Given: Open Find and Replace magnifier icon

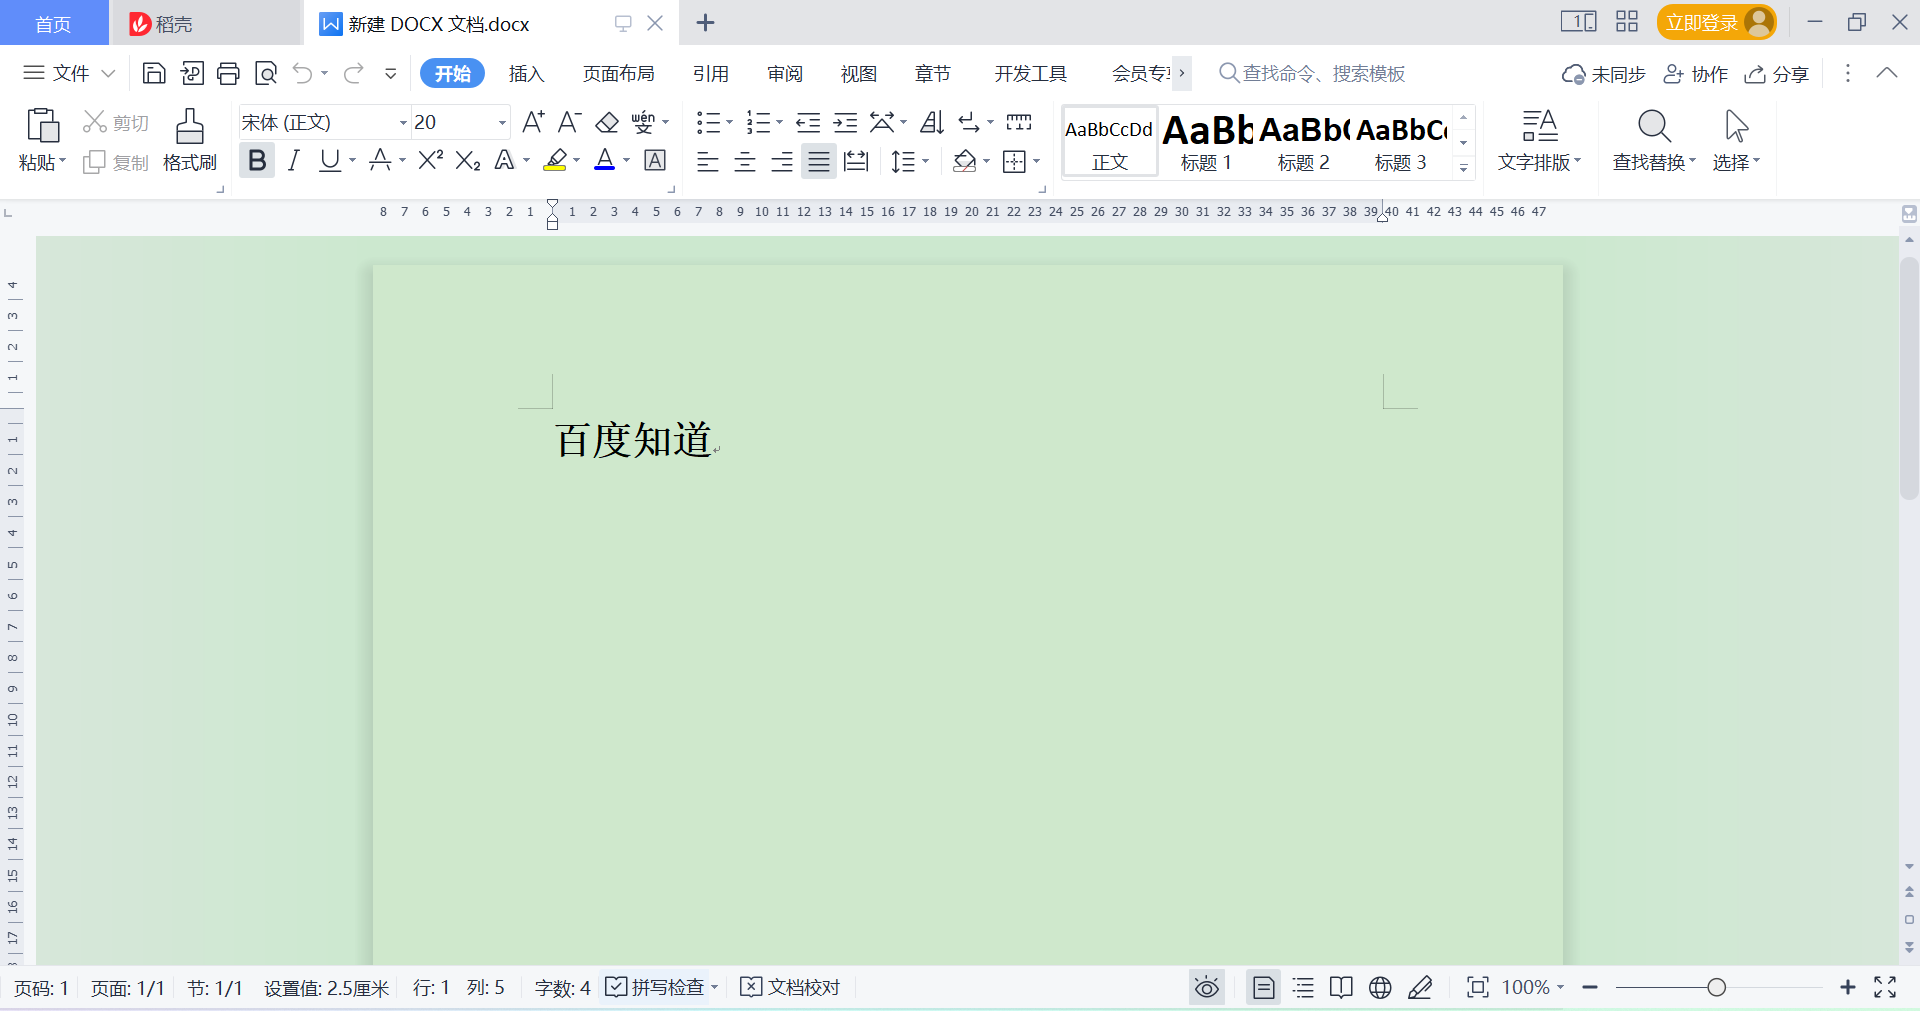Looking at the screenshot, I should pos(1654,126).
